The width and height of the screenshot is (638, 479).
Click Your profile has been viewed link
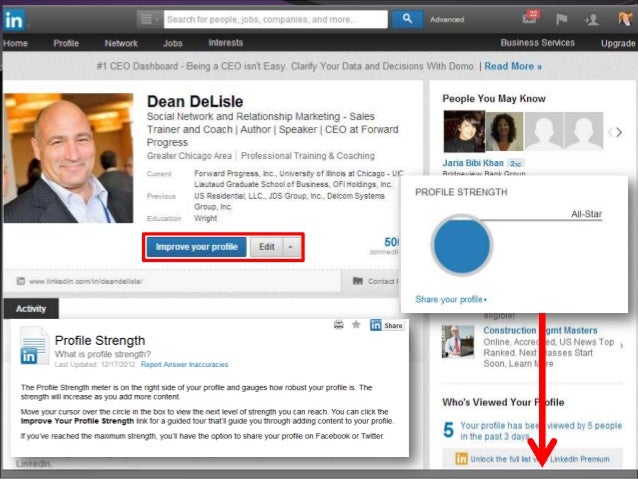tap(541, 431)
